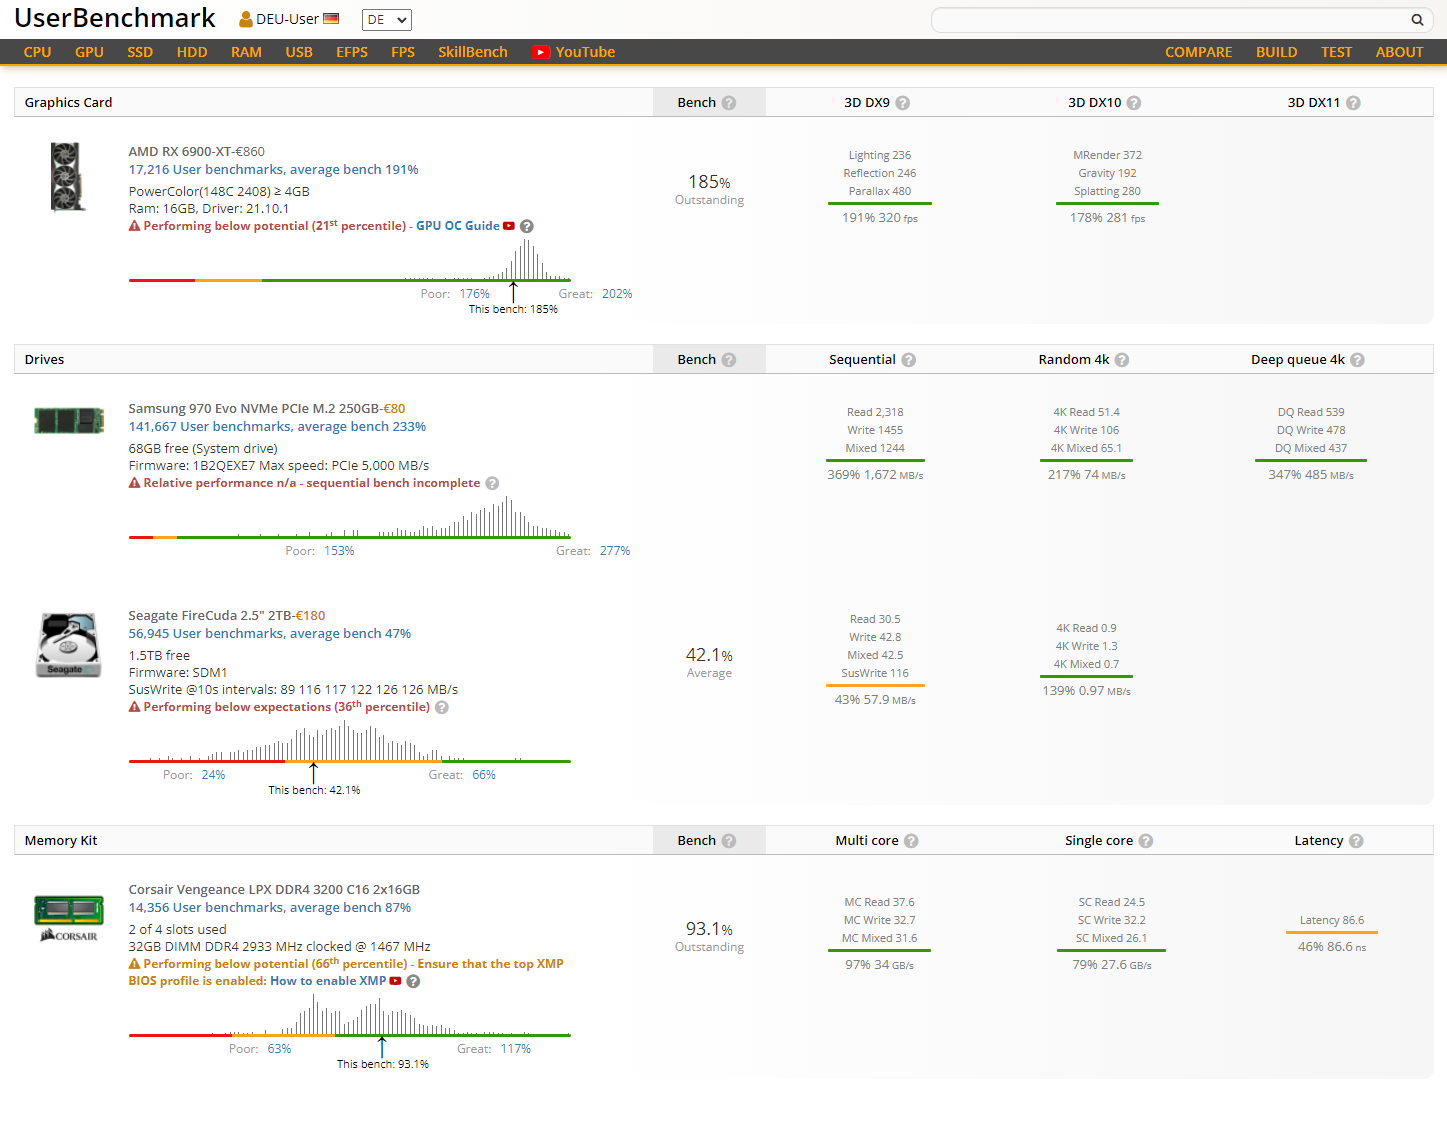The width and height of the screenshot is (1447, 1142).
Task: Open 17,216 User benchmarks link
Action: coord(273,170)
